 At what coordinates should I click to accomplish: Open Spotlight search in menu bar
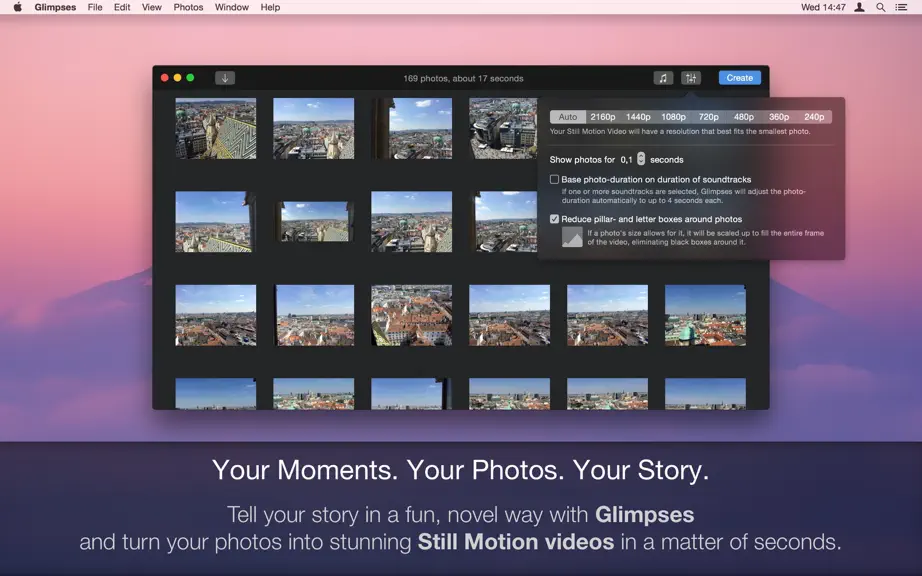[x=880, y=7]
